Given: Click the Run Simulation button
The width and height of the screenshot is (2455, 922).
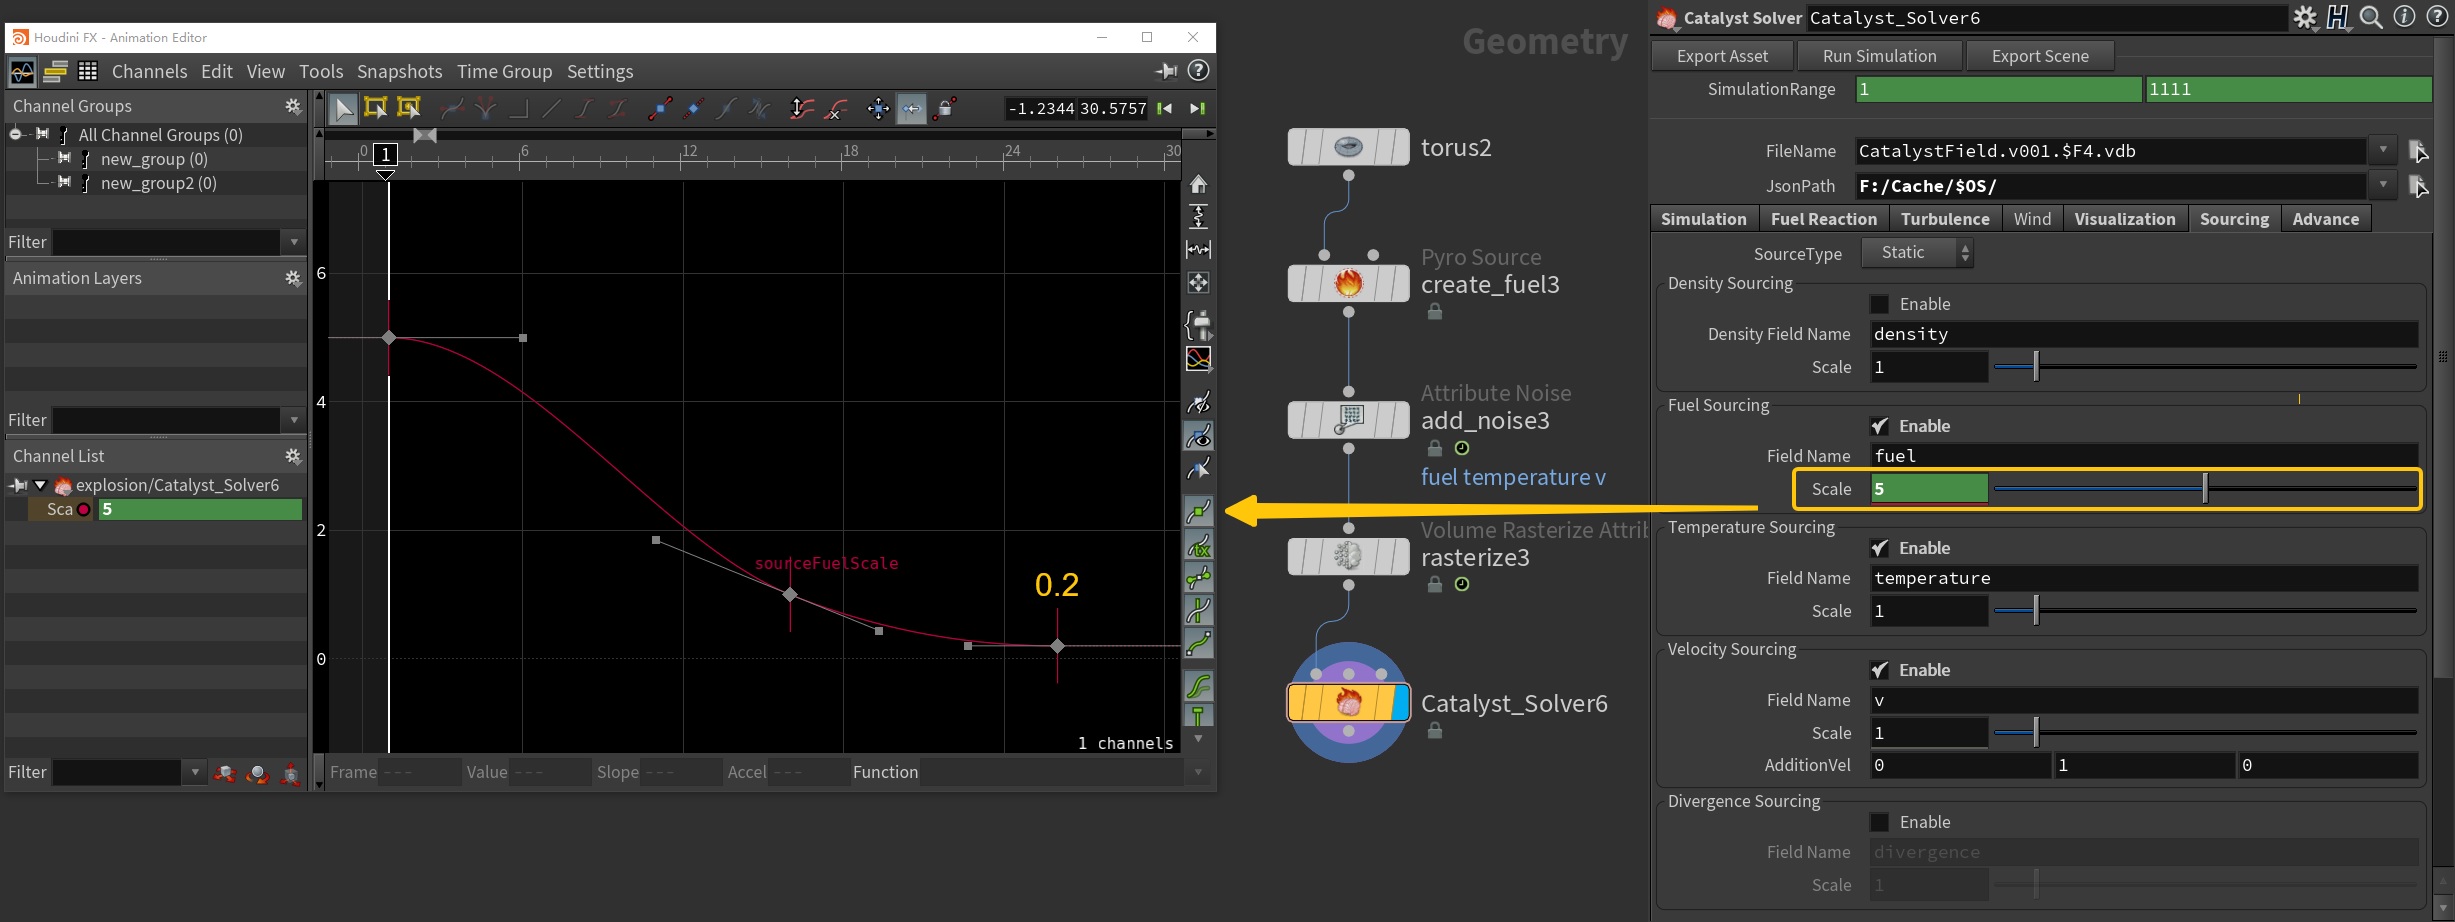Looking at the screenshot, I should [1880, 56].
